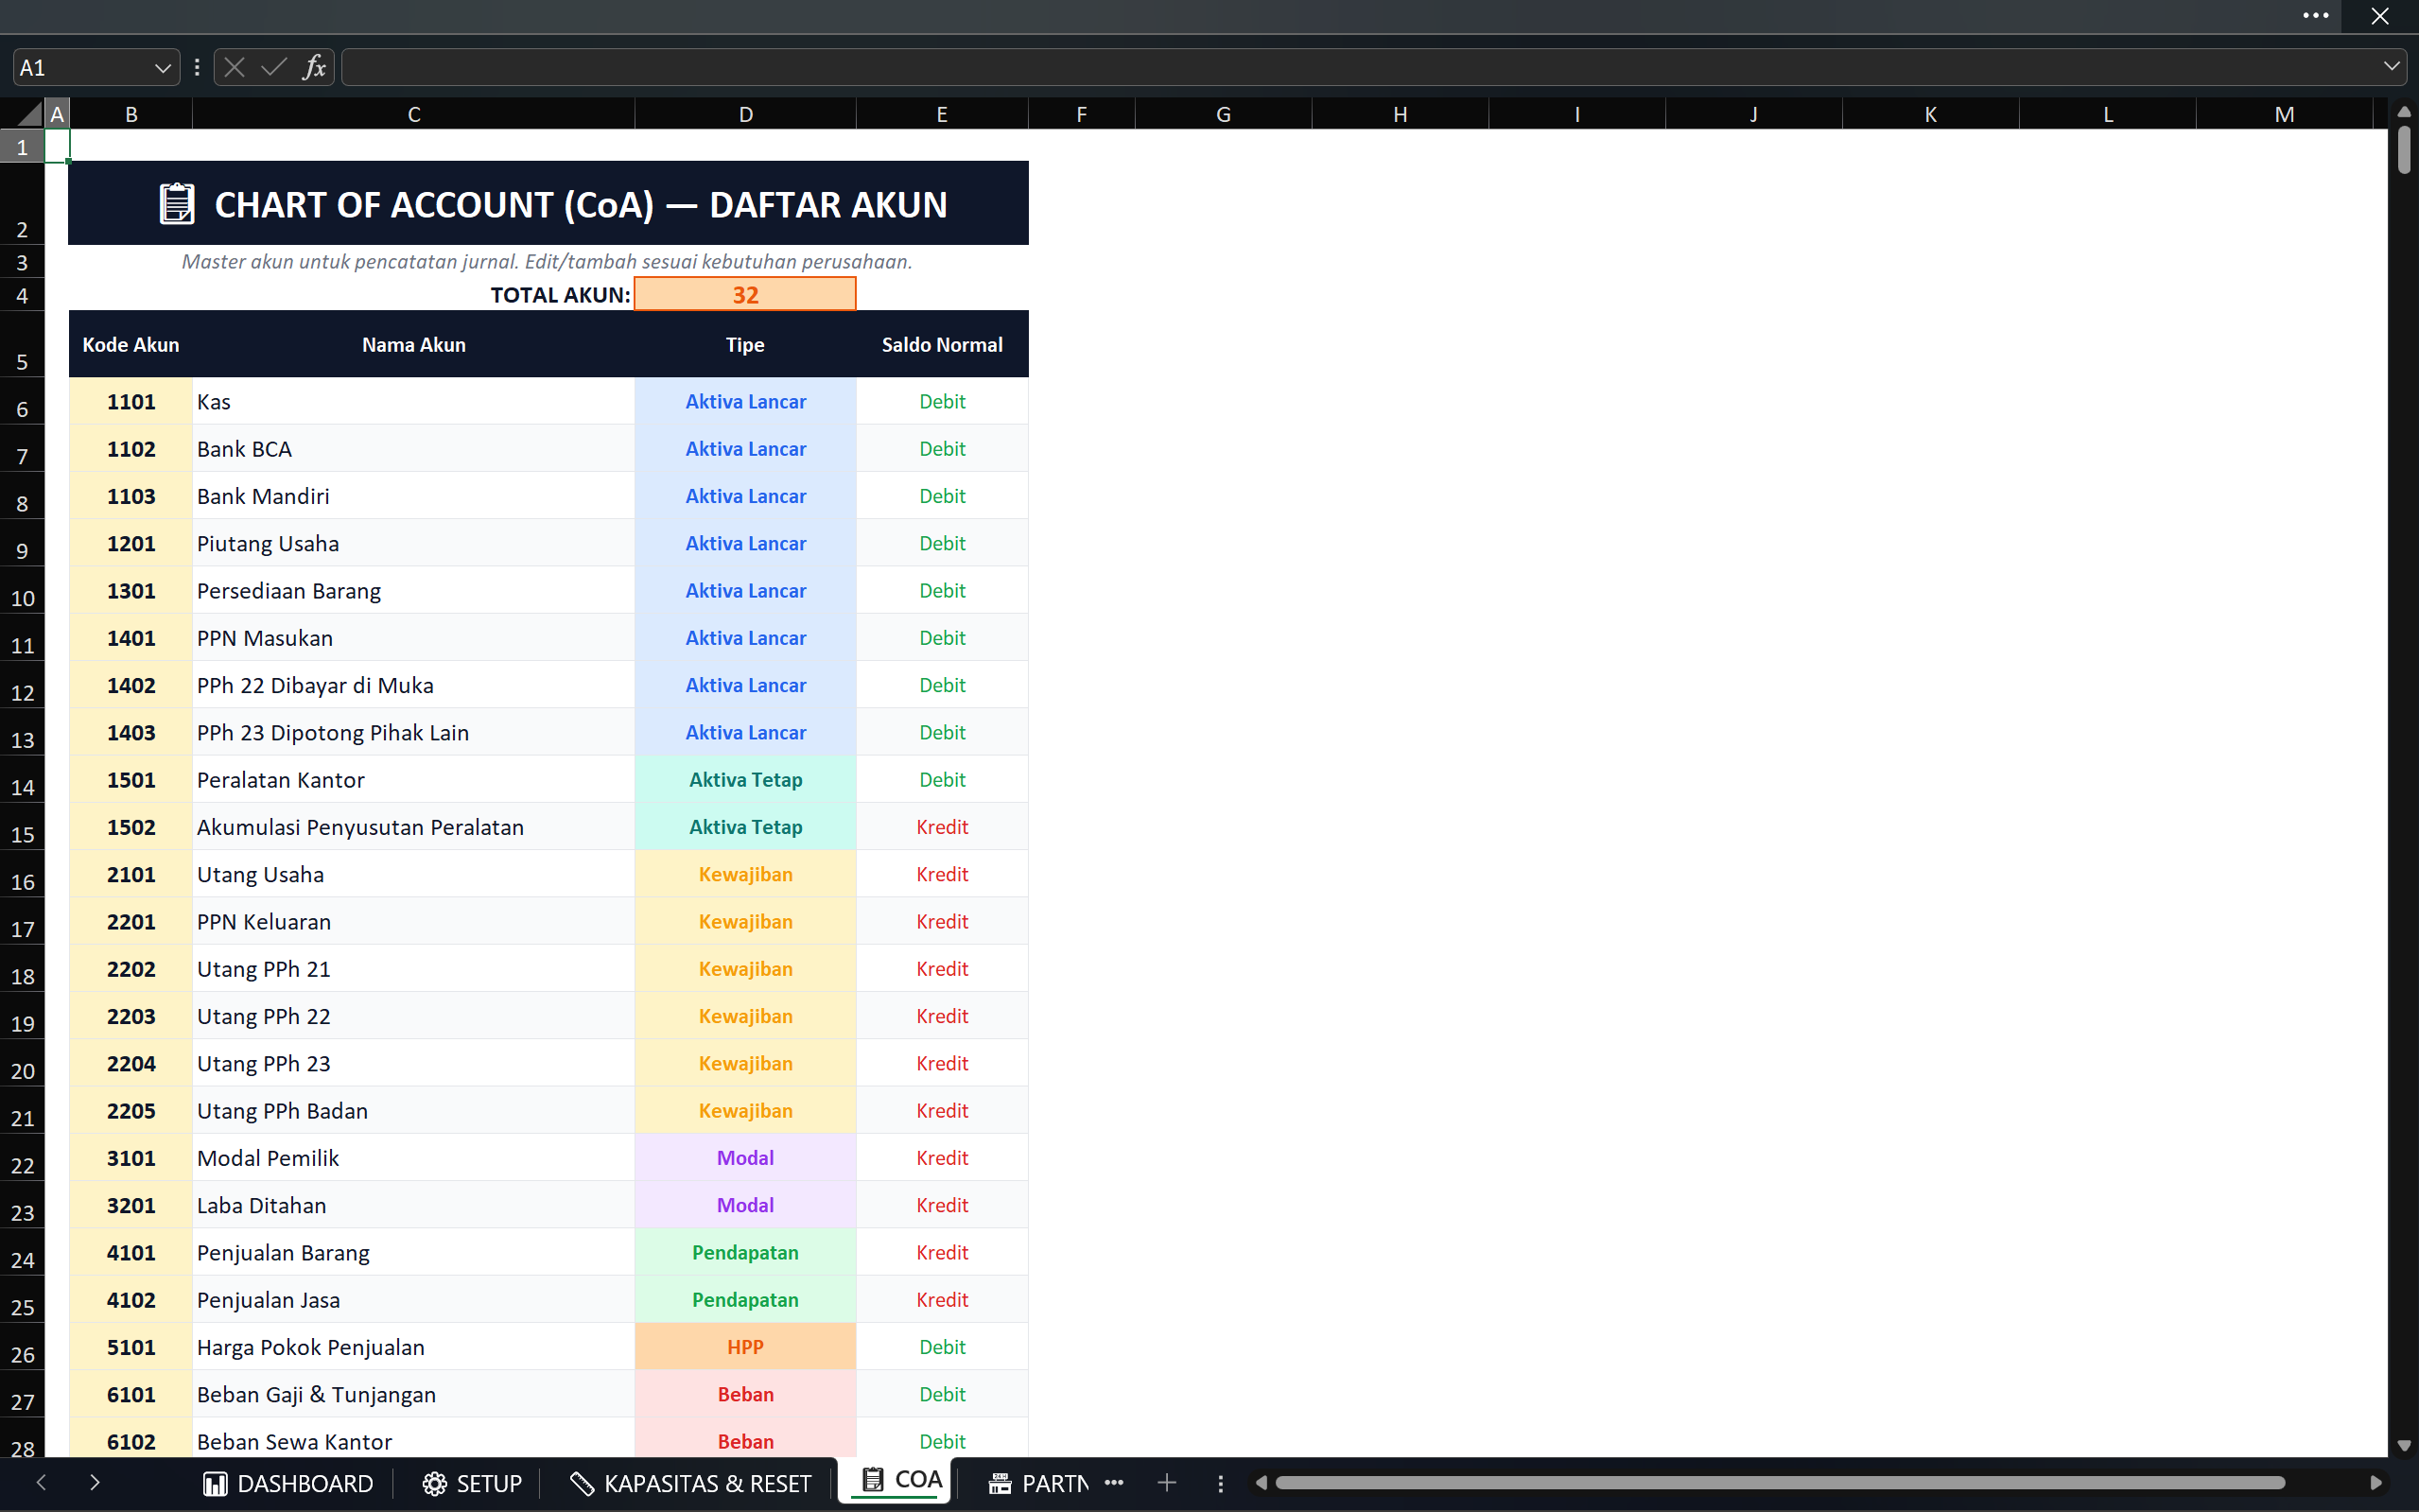
Task: Show more sheet tabs via ellipsis
Action: point(1114,1483)
